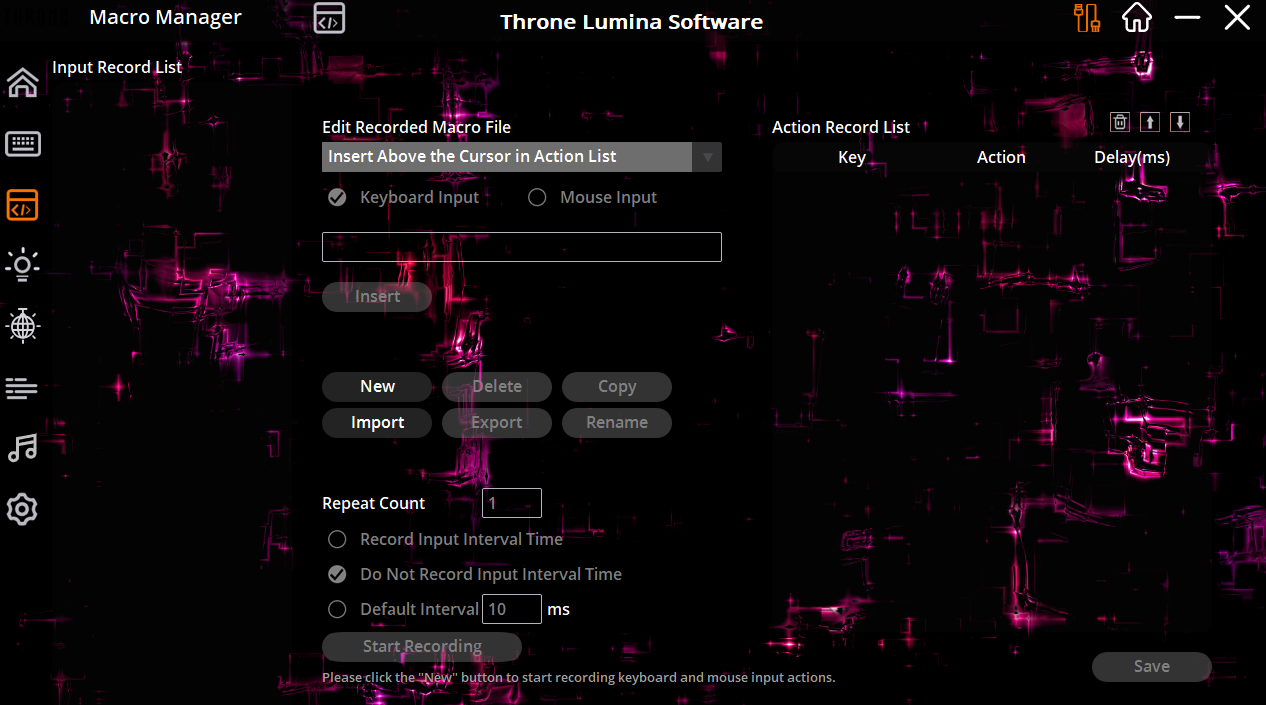Open the lighting effects bulb icon
The width and height of the screenshot is (1266, 705).
click(22, 265)
